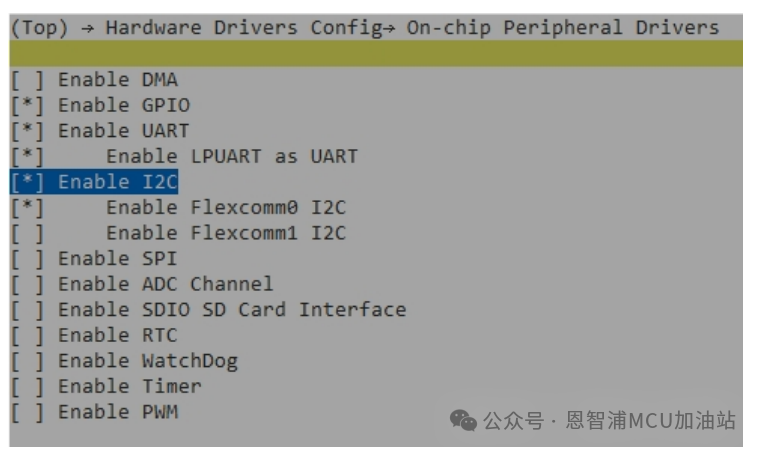Select On-chip Peripheral Drivers breadcrumb
This screenshot has height=451, width=760.
coord(562,28)
